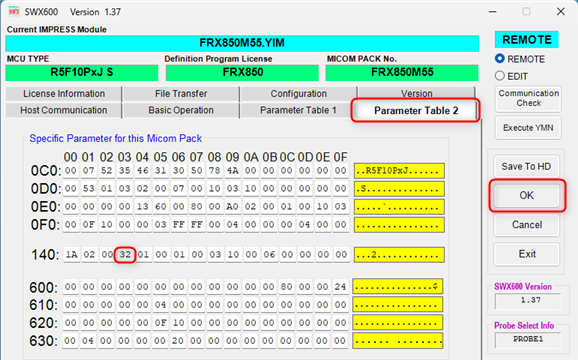Open the Parameter Table 1 tab
This screenshot has width=578, height=360.
pos(298,110)
